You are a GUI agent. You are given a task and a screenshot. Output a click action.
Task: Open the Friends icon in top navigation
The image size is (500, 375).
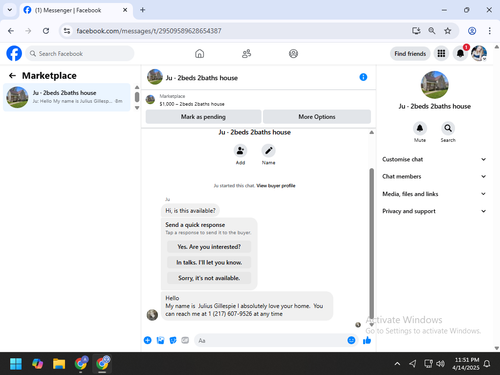(x=246, y=53)
